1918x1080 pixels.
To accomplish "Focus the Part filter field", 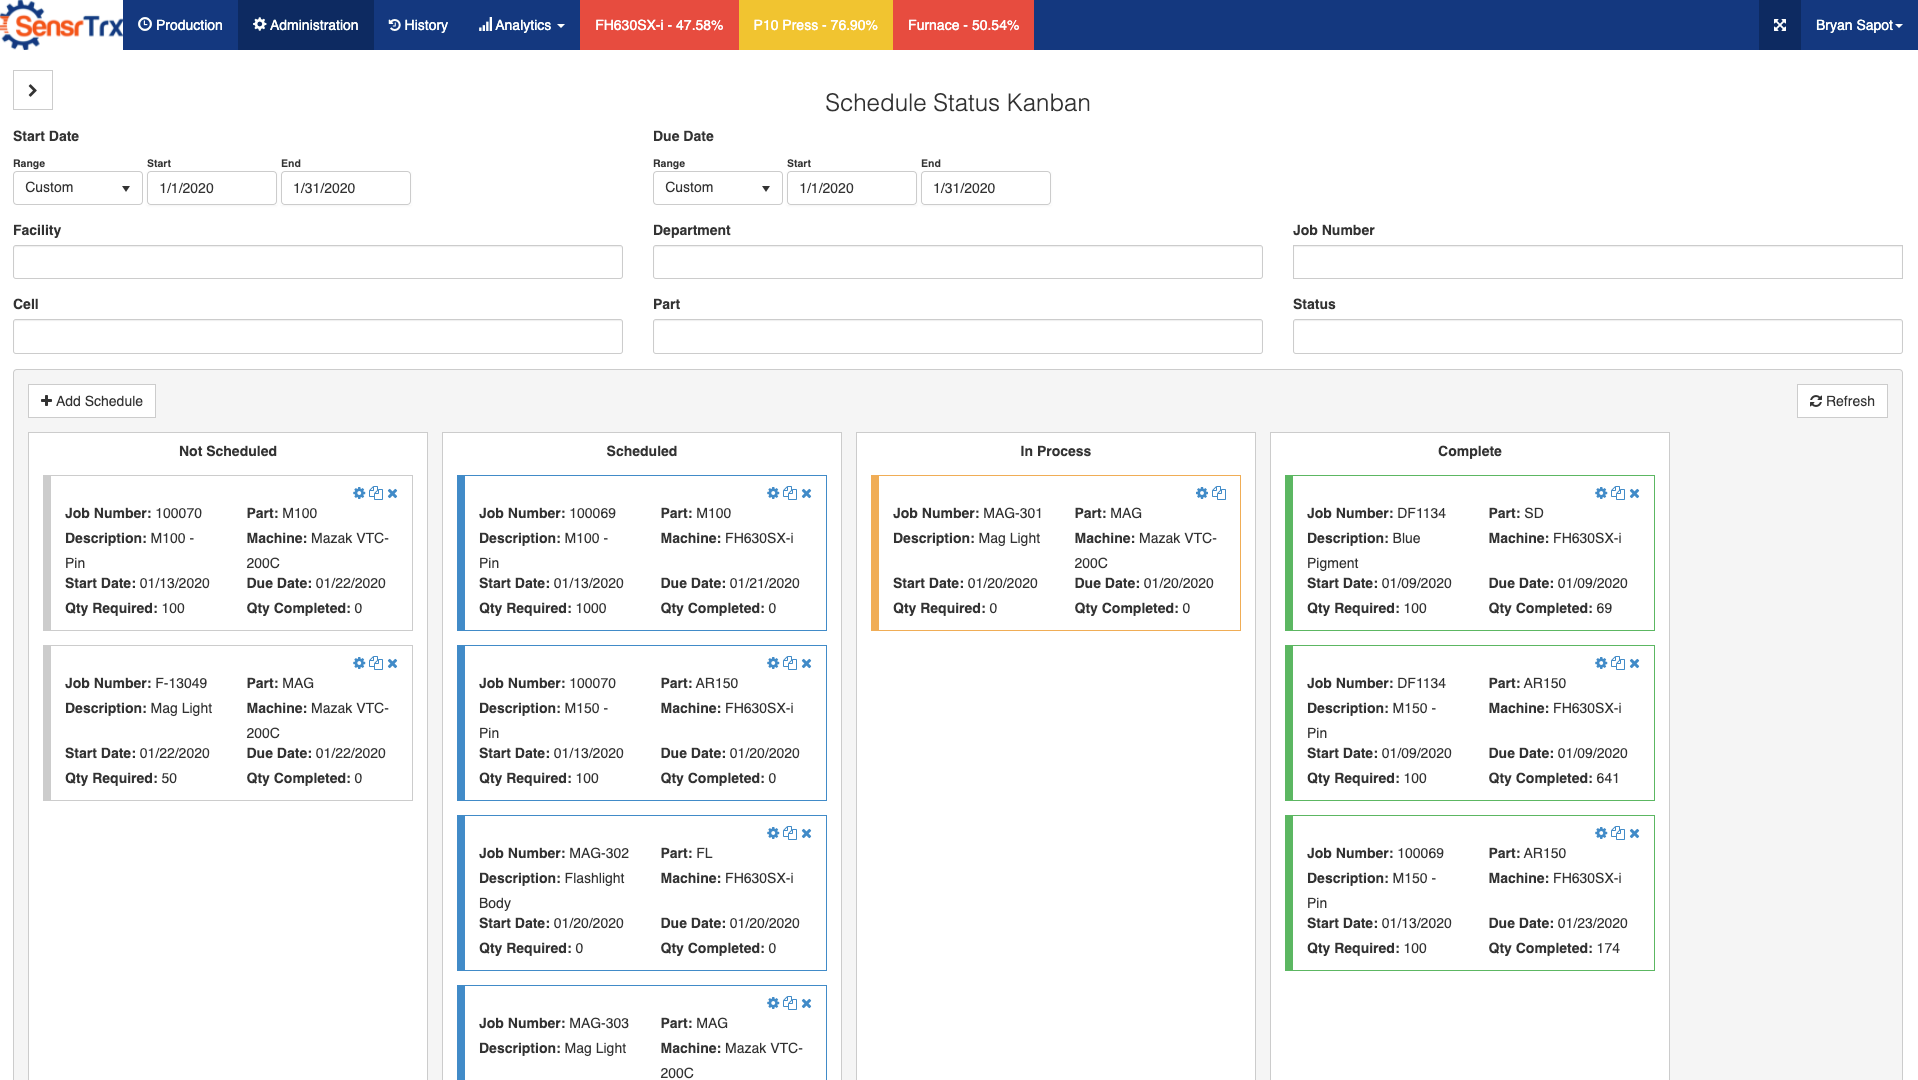I will [x=958, y=336].
